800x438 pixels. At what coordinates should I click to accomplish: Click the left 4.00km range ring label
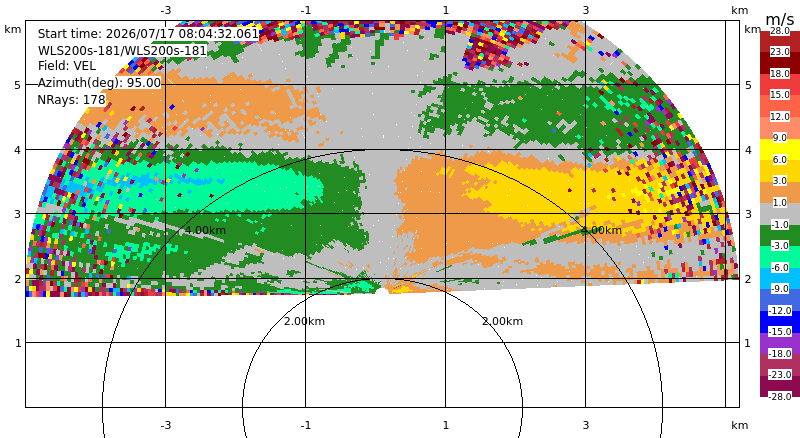click(x=205, y=230)
